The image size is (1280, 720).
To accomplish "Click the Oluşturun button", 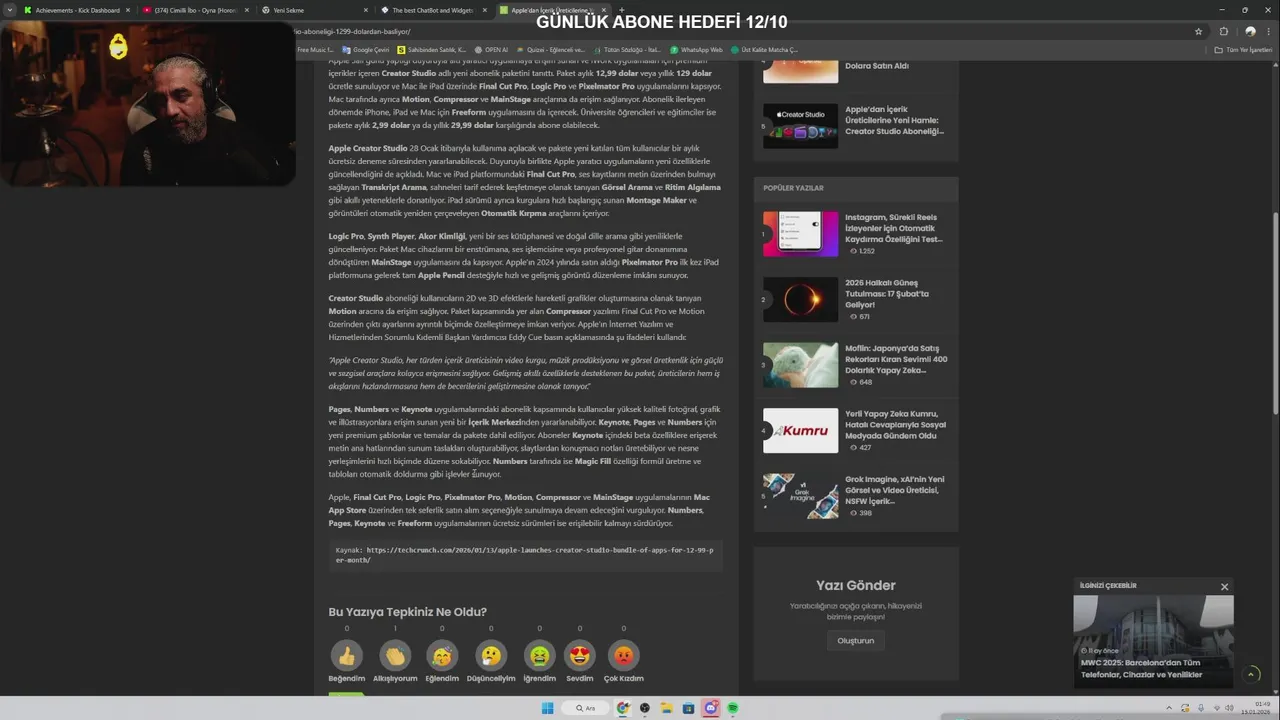I will tap(855, 640).
